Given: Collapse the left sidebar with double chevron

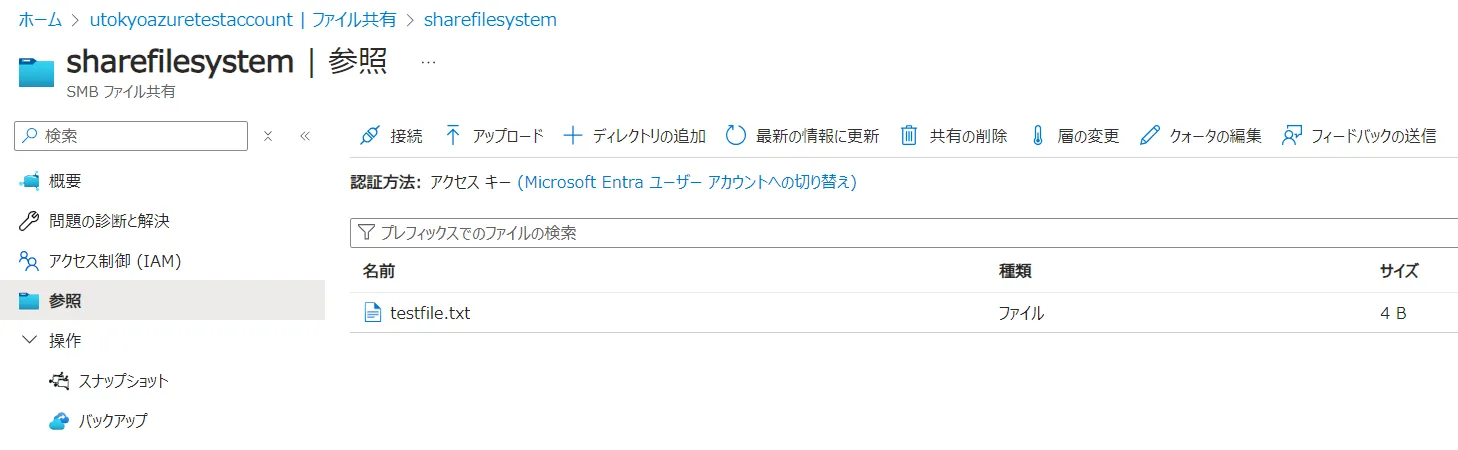Looking at the screenshot, I should pyautogui.click(x=305, y=136).
